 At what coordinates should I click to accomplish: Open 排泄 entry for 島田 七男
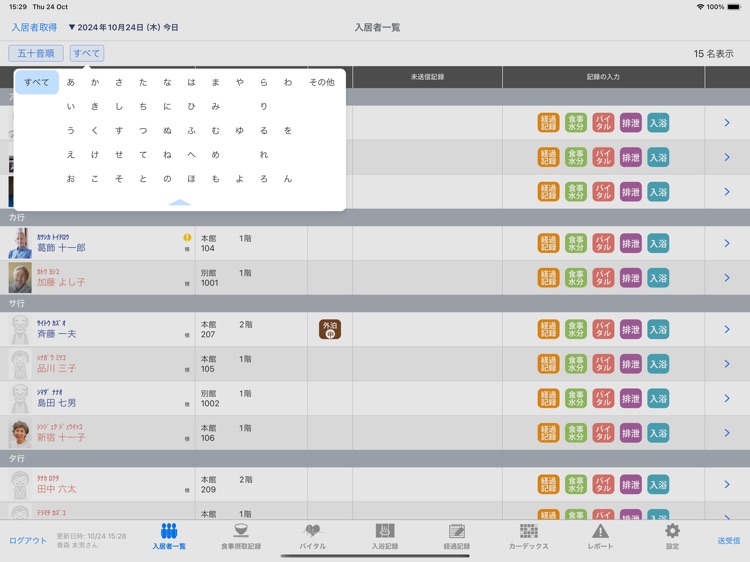[630, 398]
